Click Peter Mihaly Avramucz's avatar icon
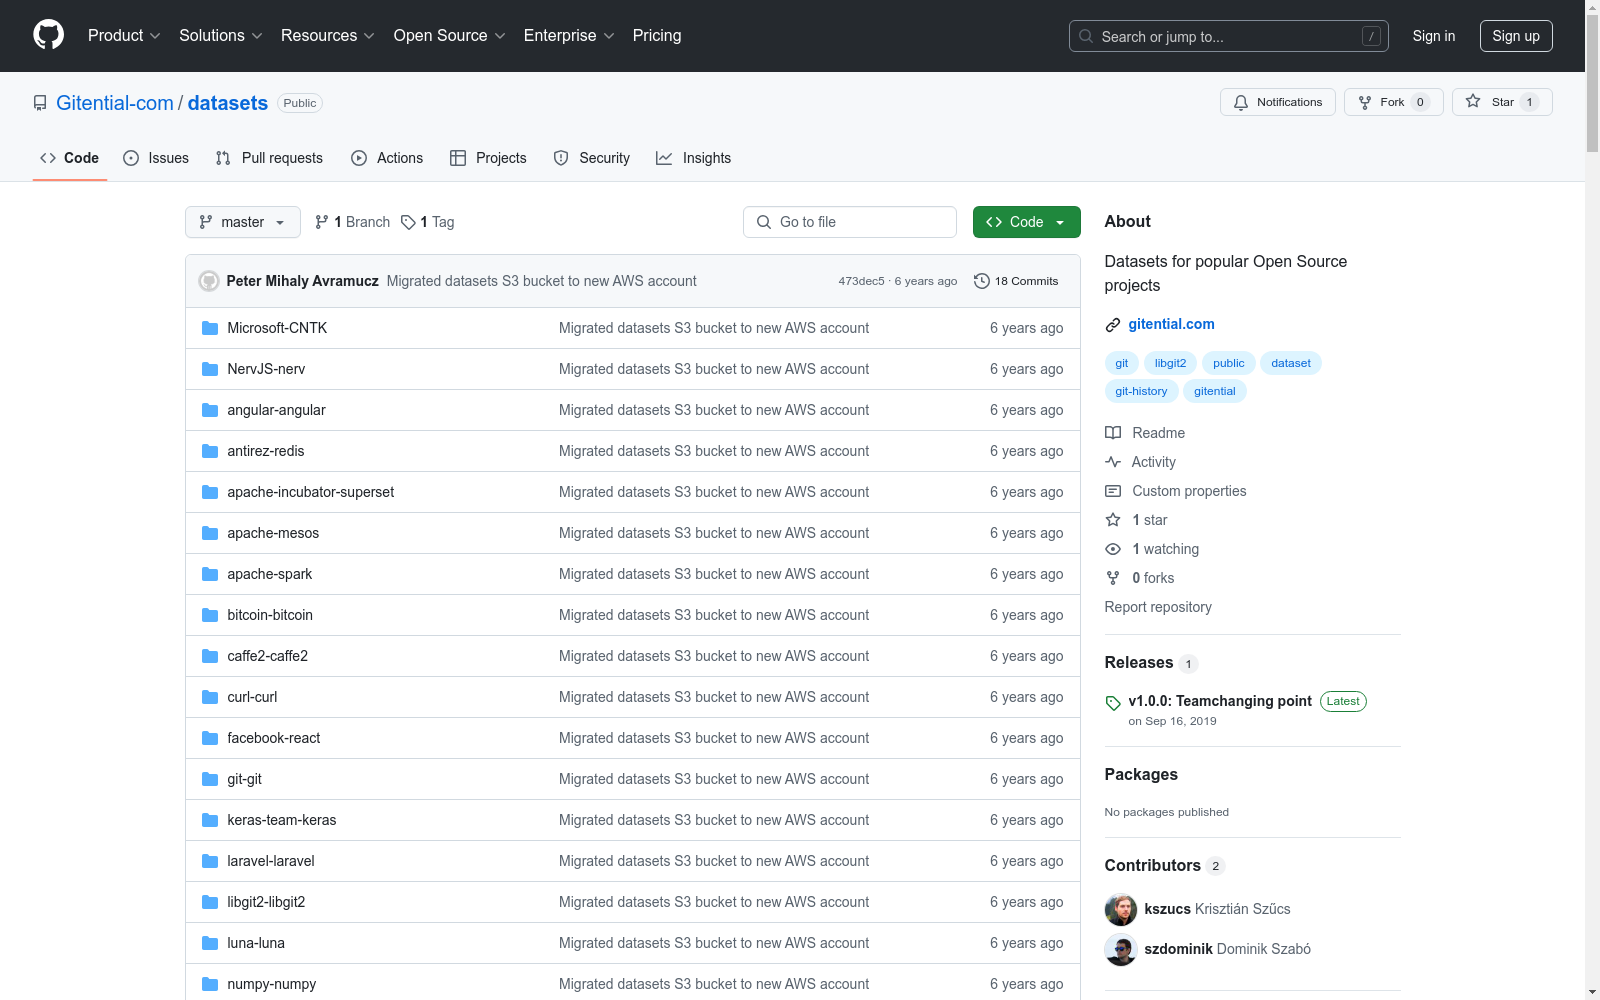The image size is (1600, 1000). click(209, 281)
